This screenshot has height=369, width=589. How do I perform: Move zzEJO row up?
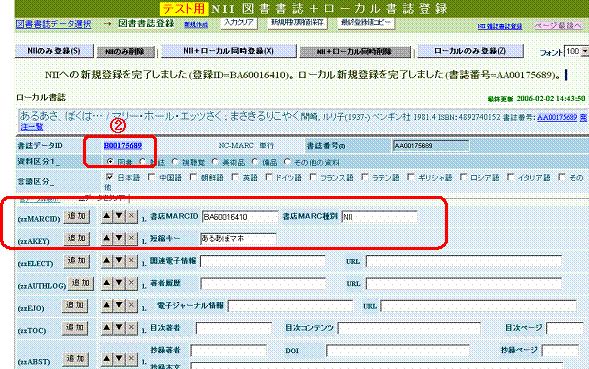click(x=107, y=305)
